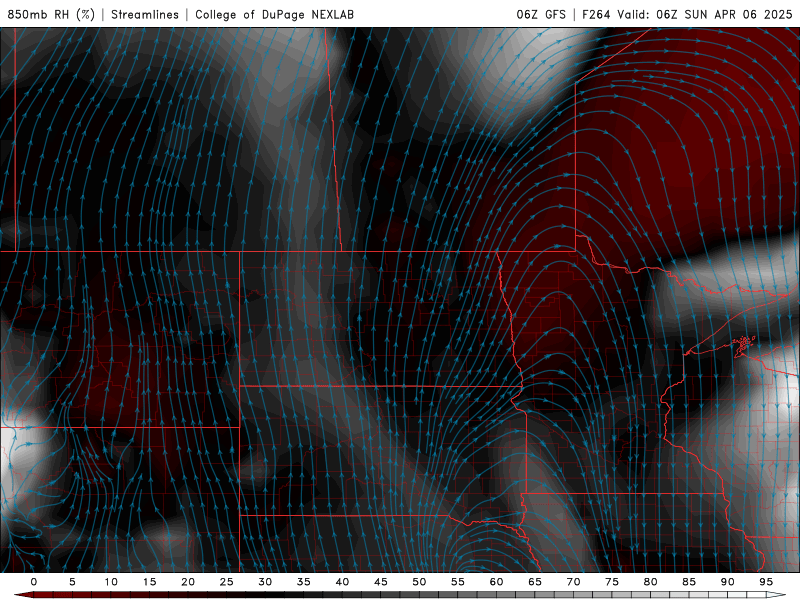Click the colorbar label '65'

click(x=535, y=582)
